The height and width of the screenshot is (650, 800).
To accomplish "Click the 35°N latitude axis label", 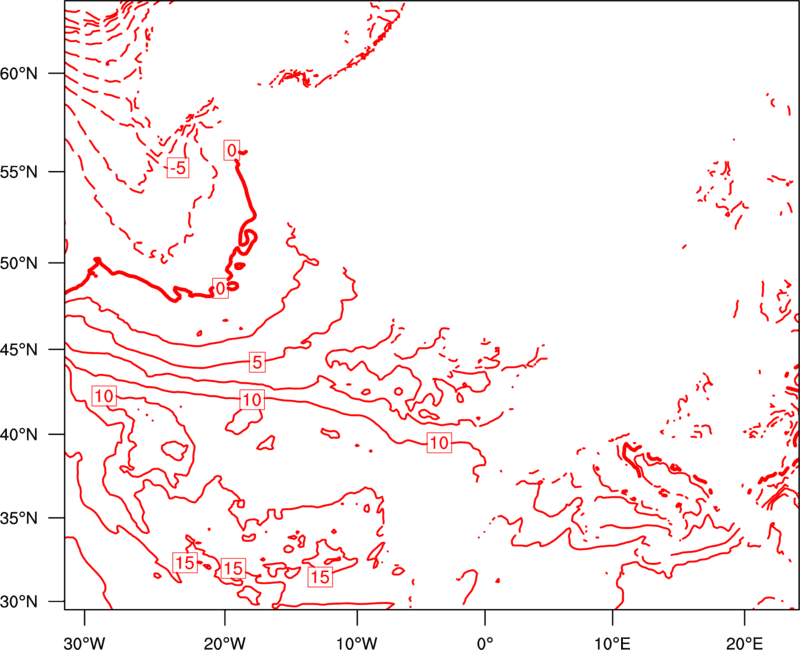I will point(19,518).
